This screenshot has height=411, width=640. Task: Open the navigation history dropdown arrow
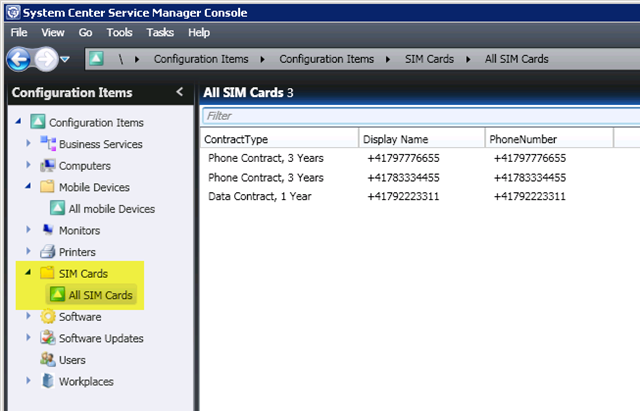tap(65, 59)
